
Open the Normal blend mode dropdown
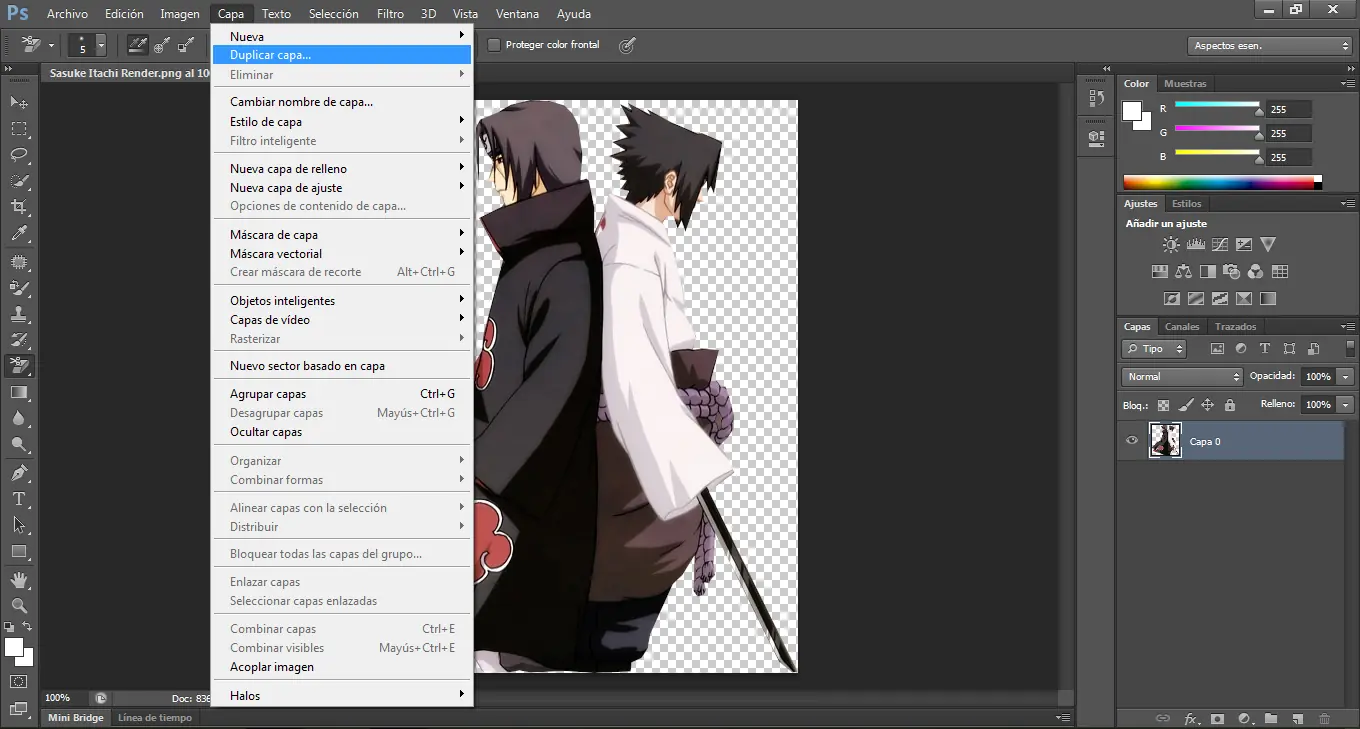pyautogui.click(x=1182, y=377)
